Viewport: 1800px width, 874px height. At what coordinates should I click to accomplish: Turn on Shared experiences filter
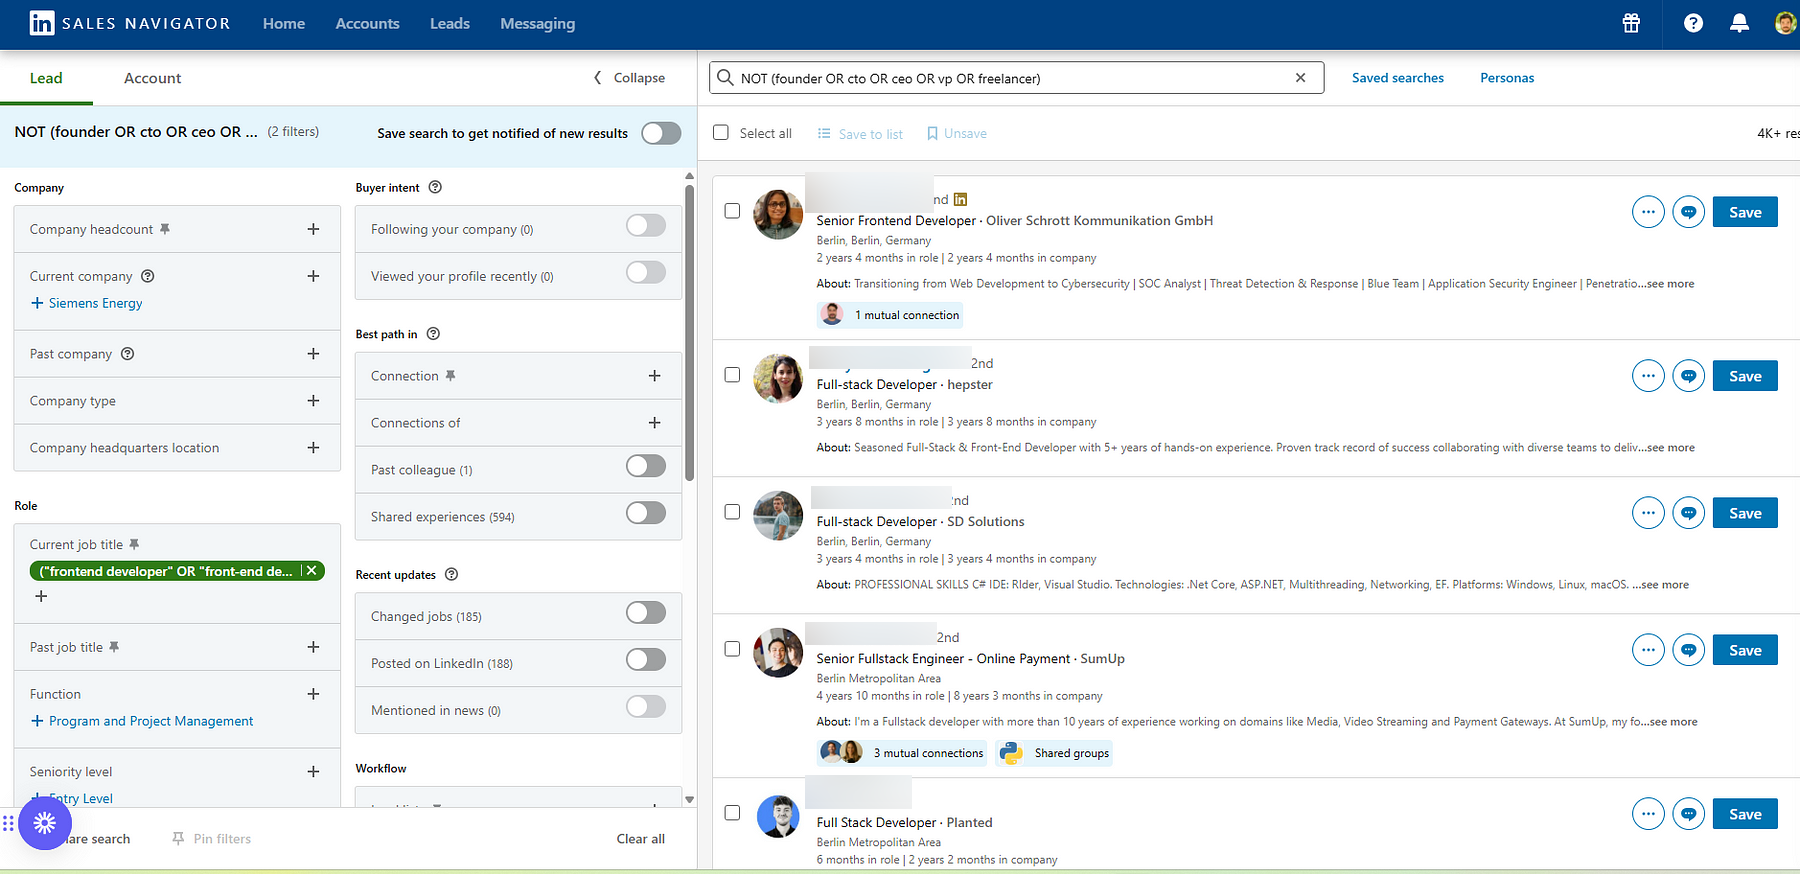point(646,513)
